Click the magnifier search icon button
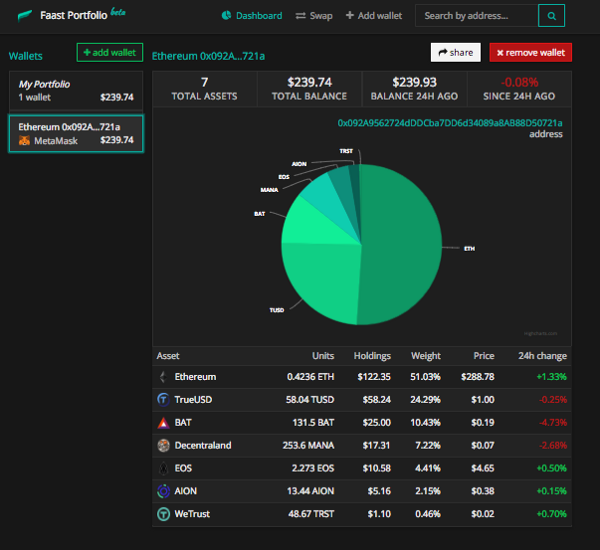600x550 pixels. coord(551,16)
